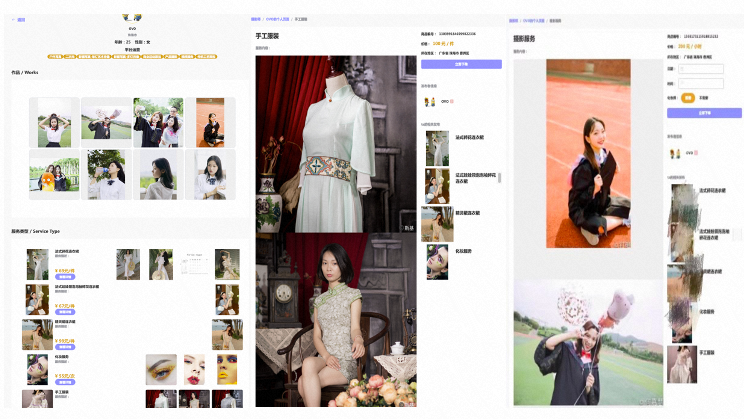Viewport: 744px width, 419px height.
Task: Open works thumbnail of girl drinking from water bottle
Action: pos(106,174)
